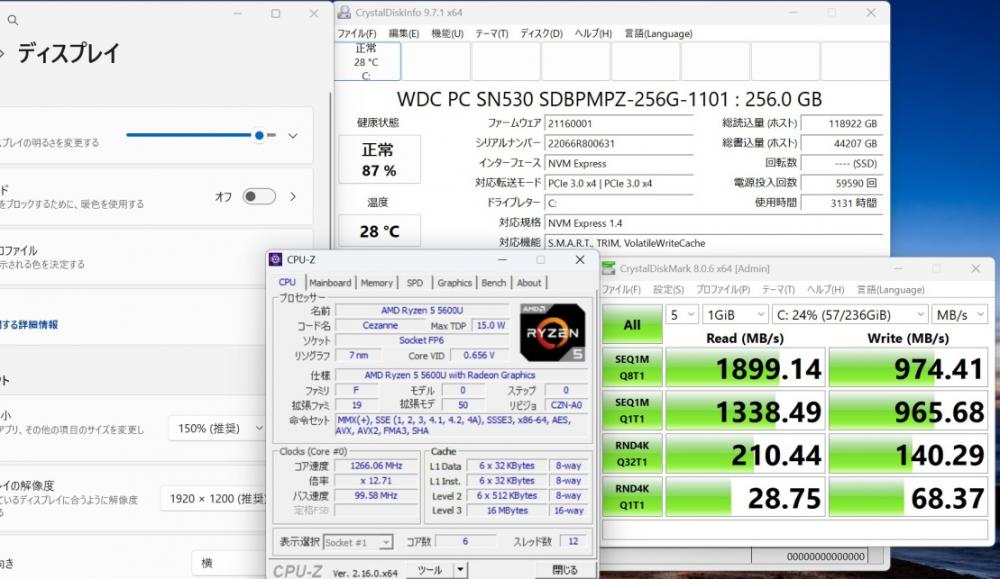This screenshot has width=1000, height=579.
Task: Open the display details link in Settings
Action: 29,325
